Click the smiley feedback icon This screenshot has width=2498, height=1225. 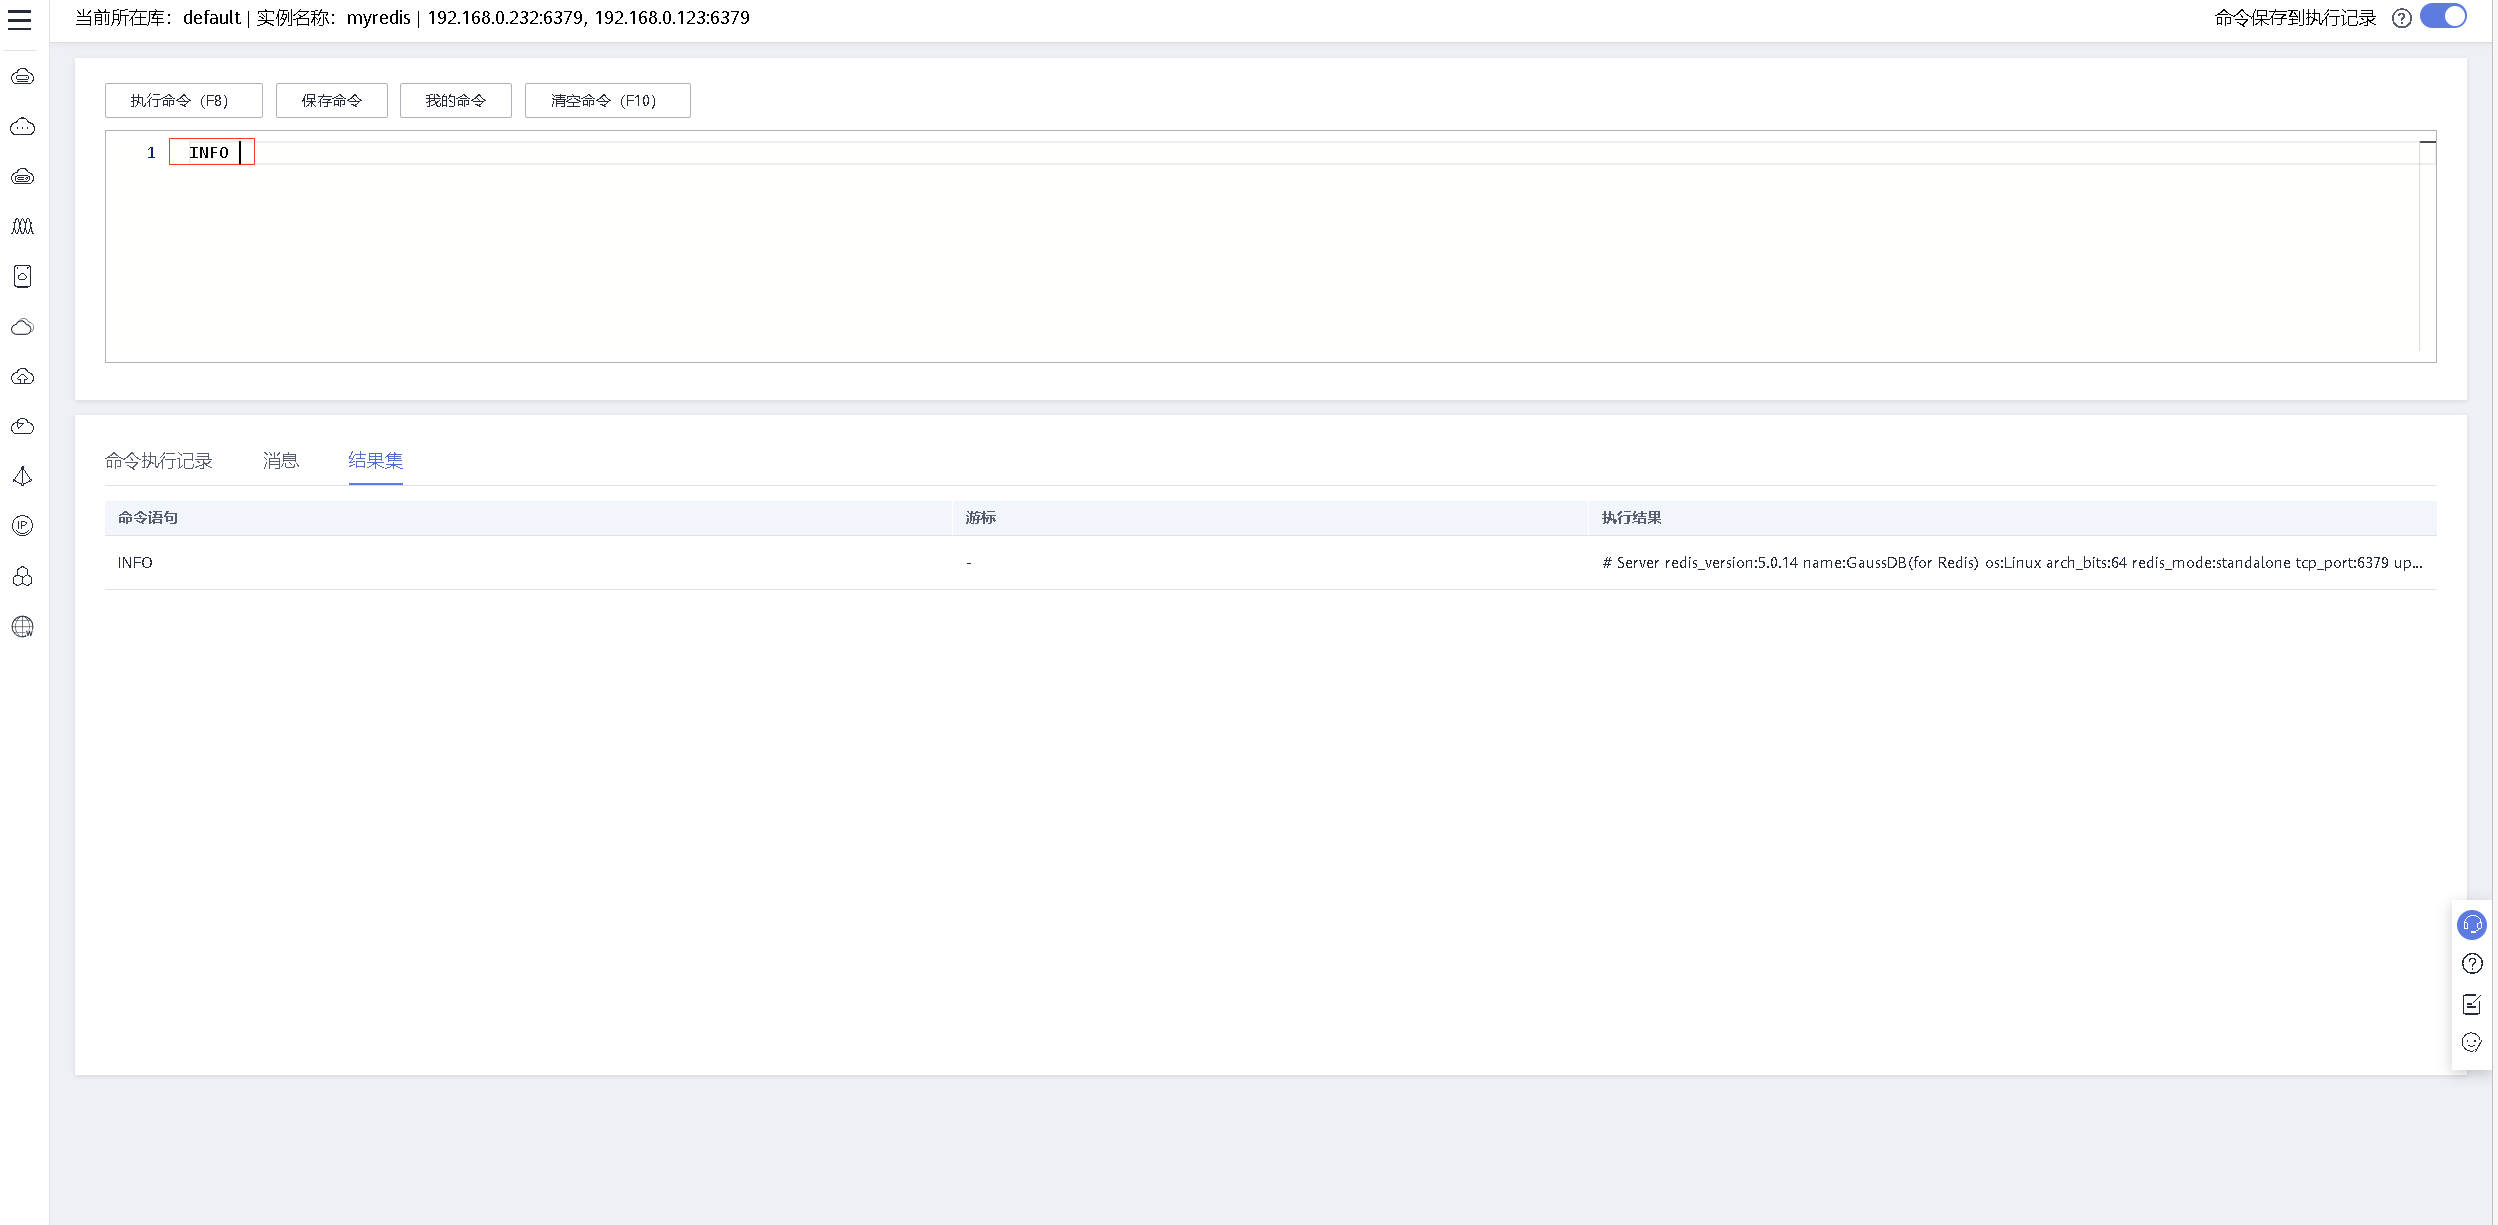tap(2471, 1043)
